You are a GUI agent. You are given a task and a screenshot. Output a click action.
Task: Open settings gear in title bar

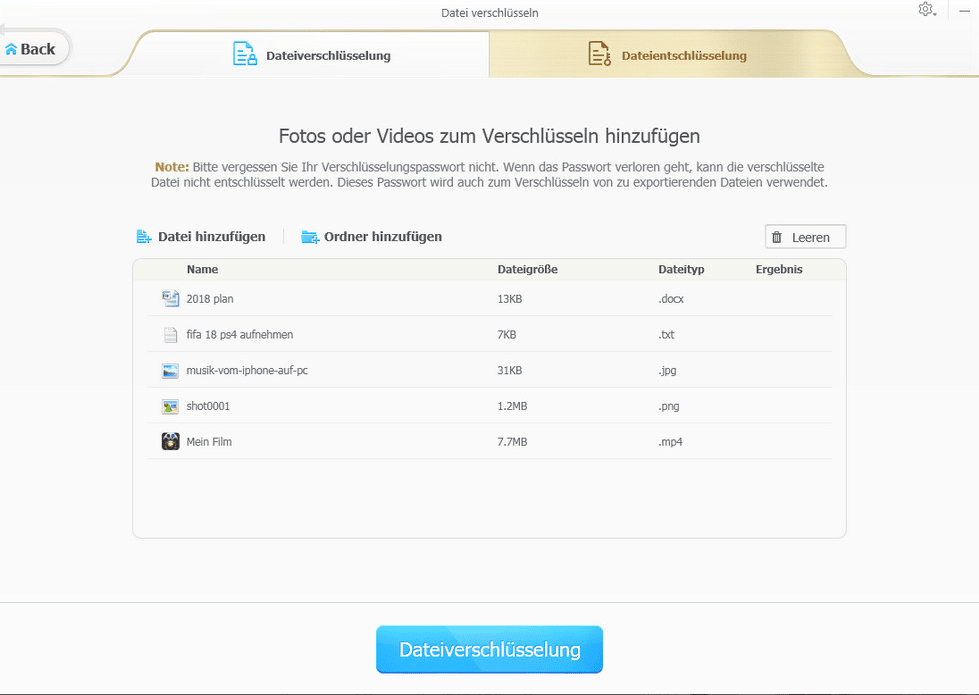coord(925,10)
